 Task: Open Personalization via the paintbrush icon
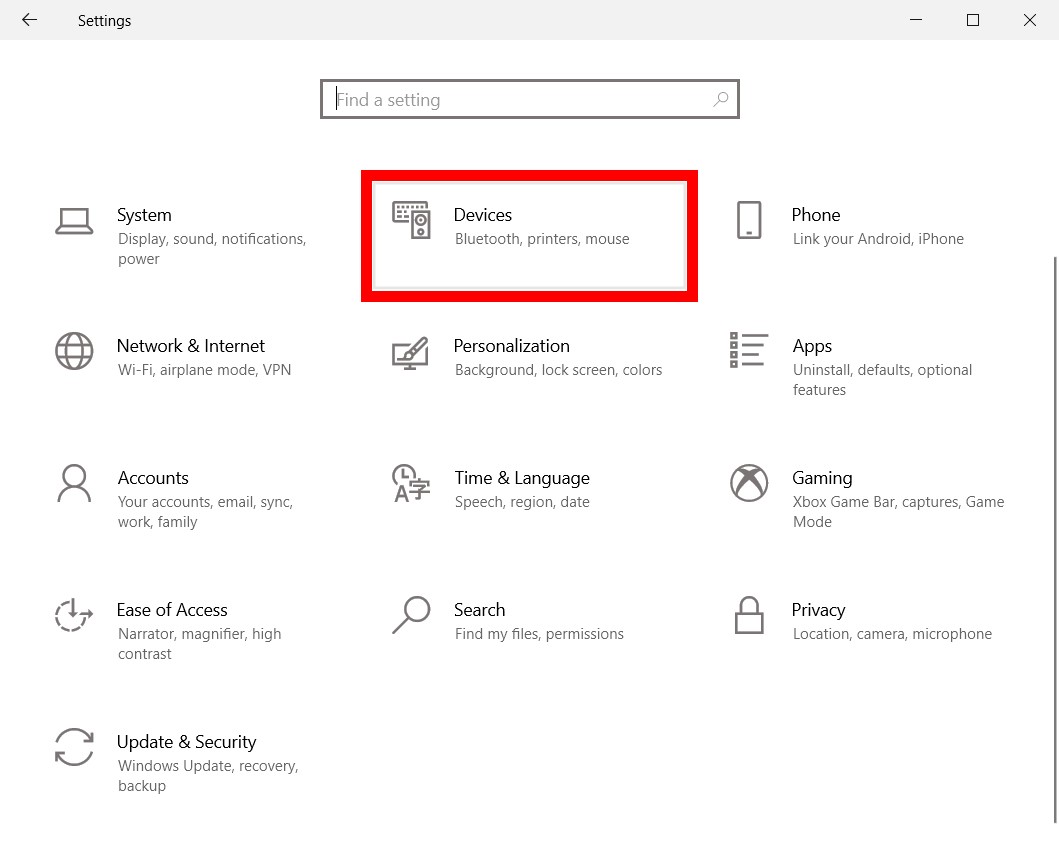pos(410,353)
